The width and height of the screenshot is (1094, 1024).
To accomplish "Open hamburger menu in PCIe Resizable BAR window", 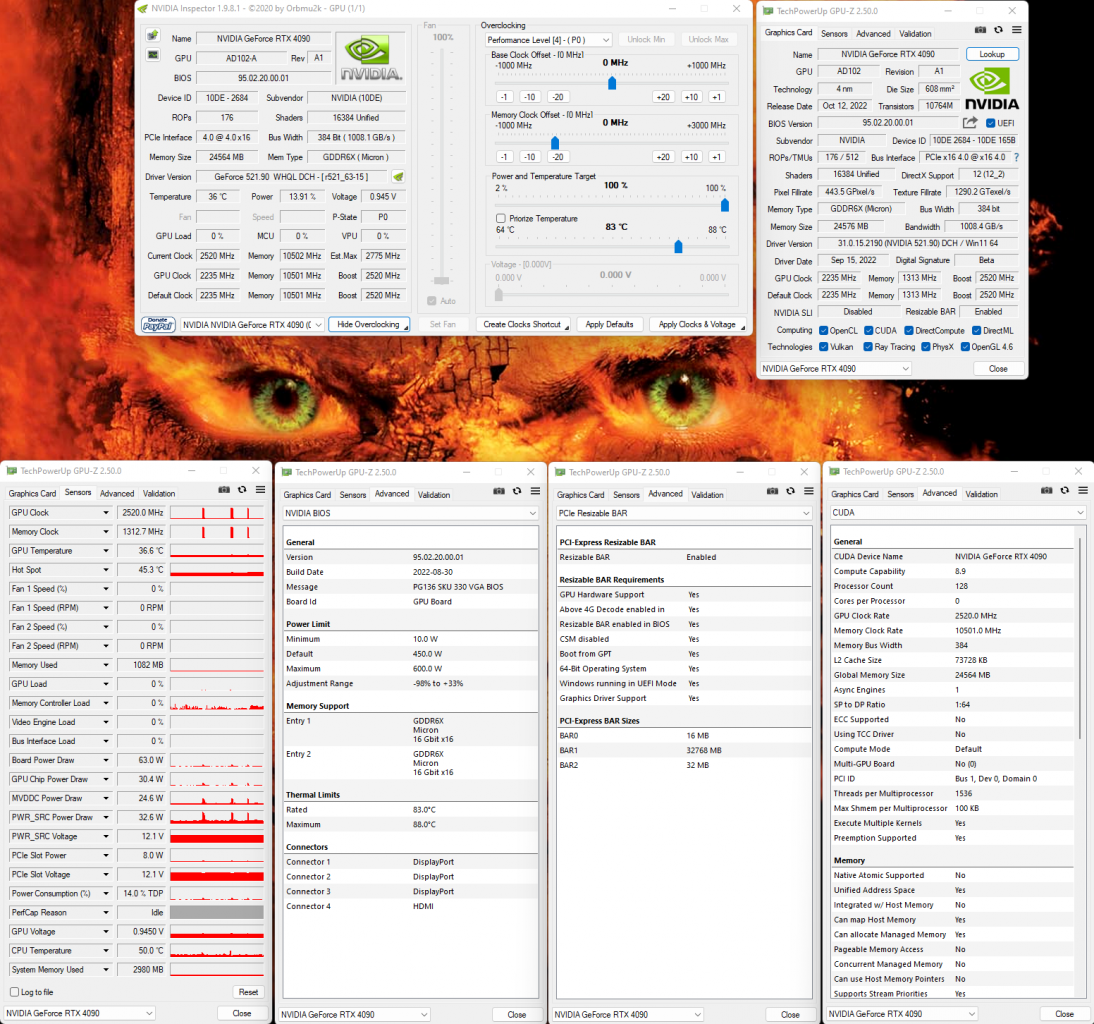I will tap(809, 491).
